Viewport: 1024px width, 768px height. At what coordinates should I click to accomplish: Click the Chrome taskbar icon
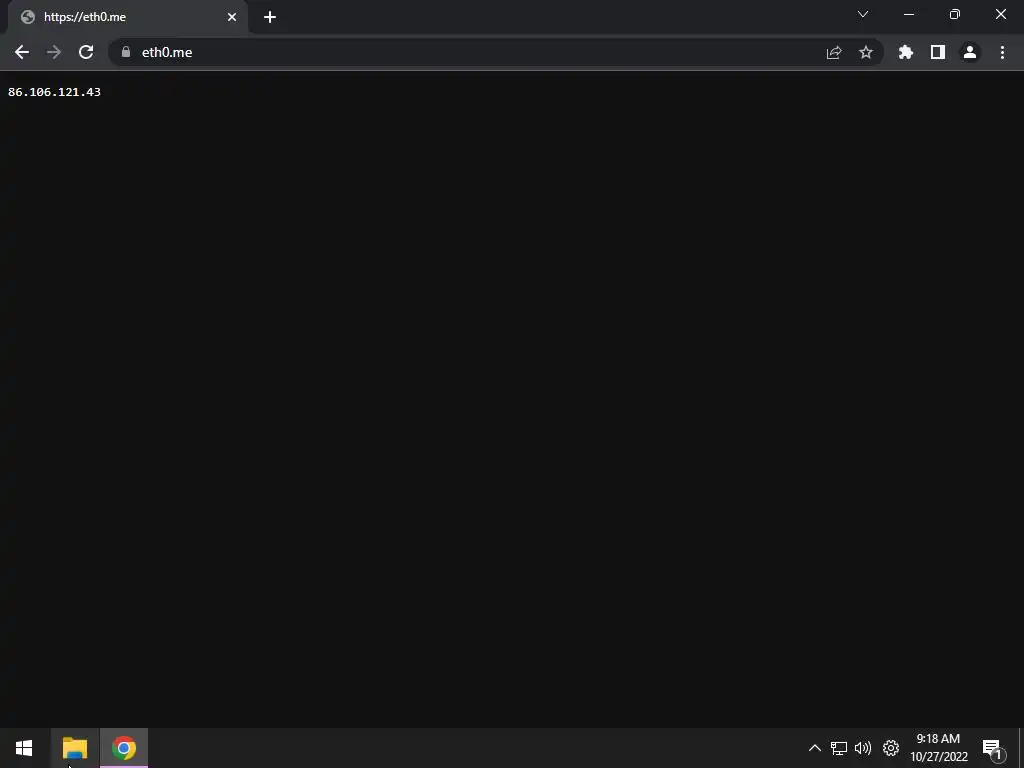(123, 748)
